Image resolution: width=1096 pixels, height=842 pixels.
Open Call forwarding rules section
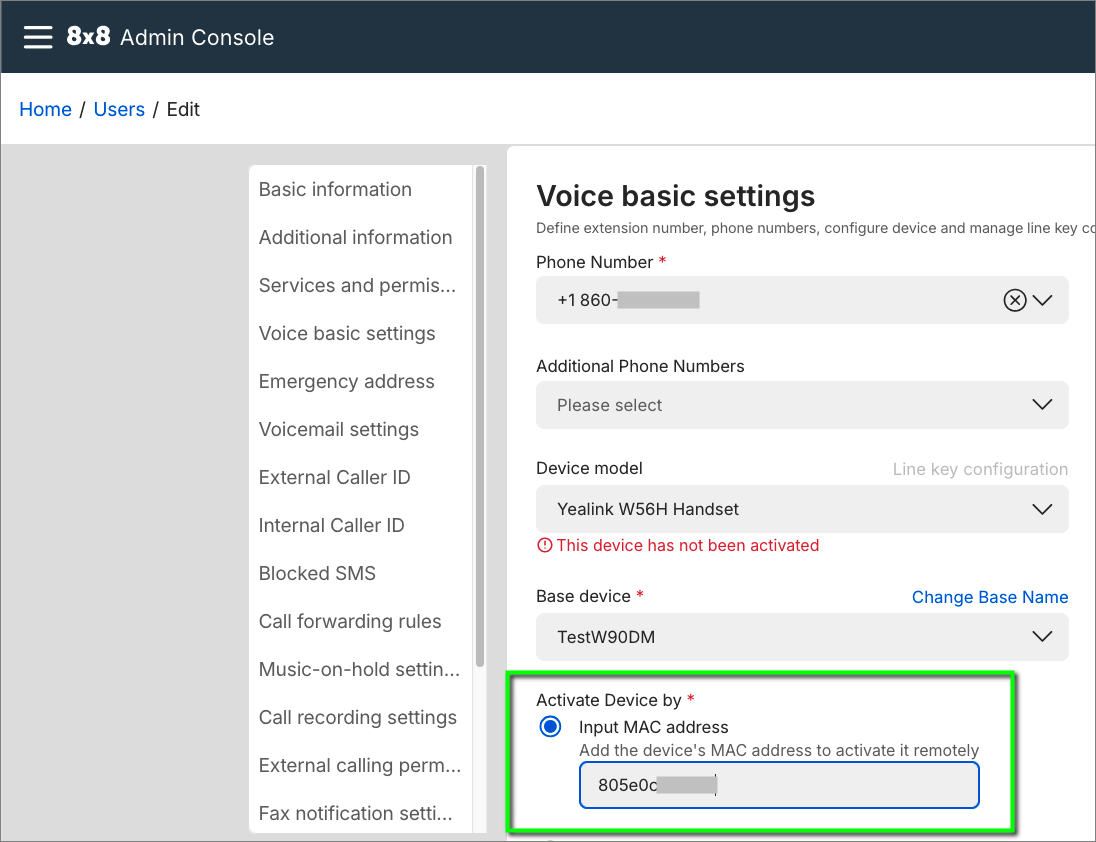[349, 621]
